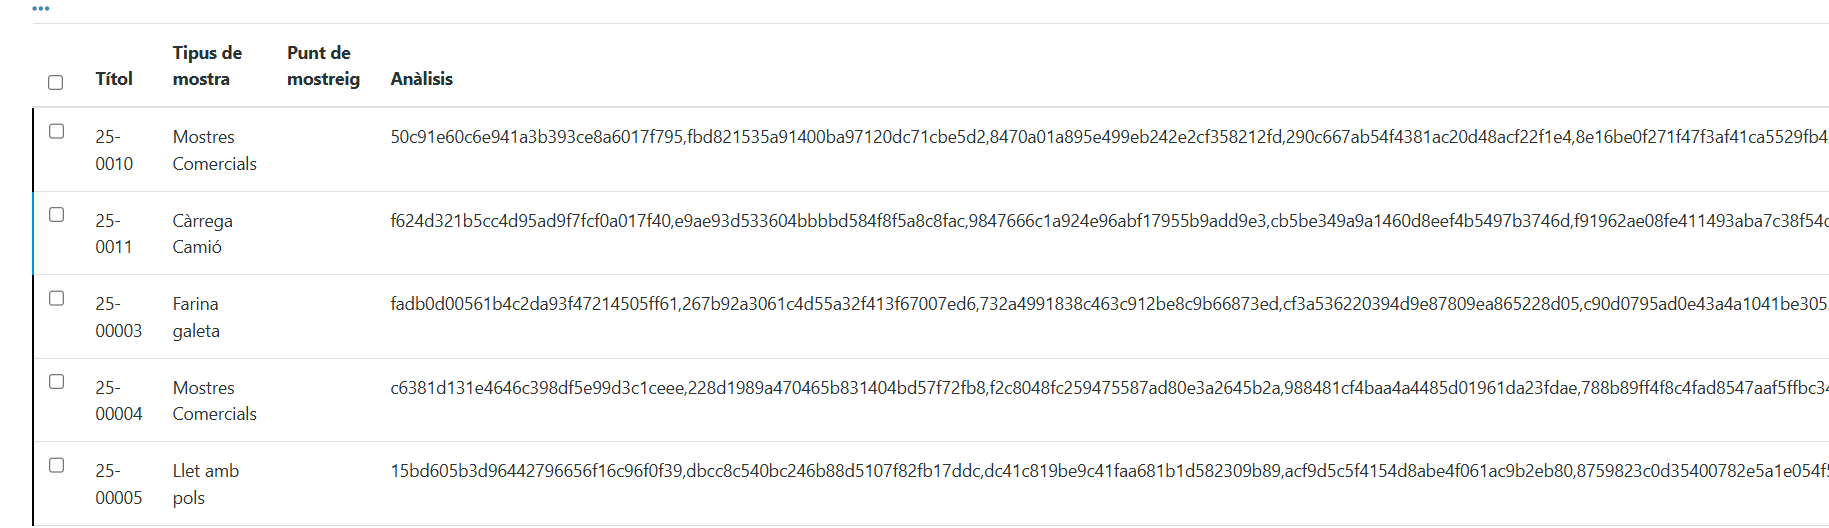Check the row 25-00003 checkbox
The image size is (1829, 528).
(x=57, y=298)
